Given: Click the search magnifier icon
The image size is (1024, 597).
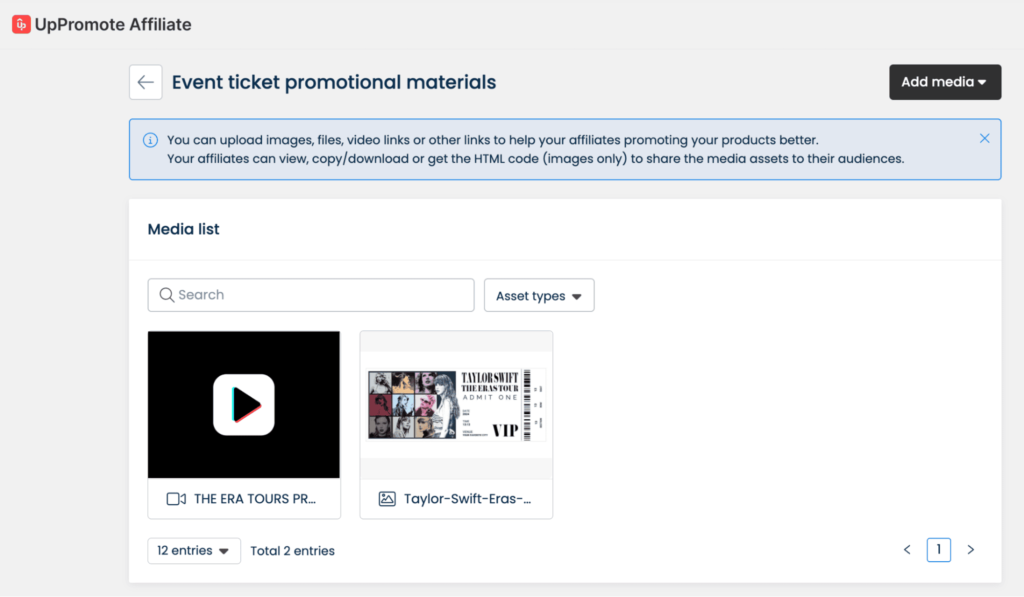Looking at the screenshot, I should pyautogui.click(x=166, y=295).
